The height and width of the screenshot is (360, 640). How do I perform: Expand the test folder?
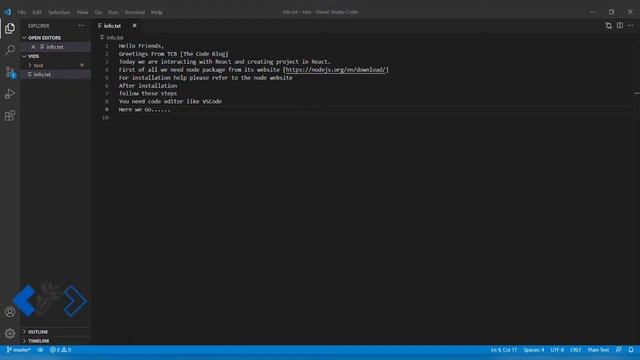pyautogui.click(x=38, y=65)
